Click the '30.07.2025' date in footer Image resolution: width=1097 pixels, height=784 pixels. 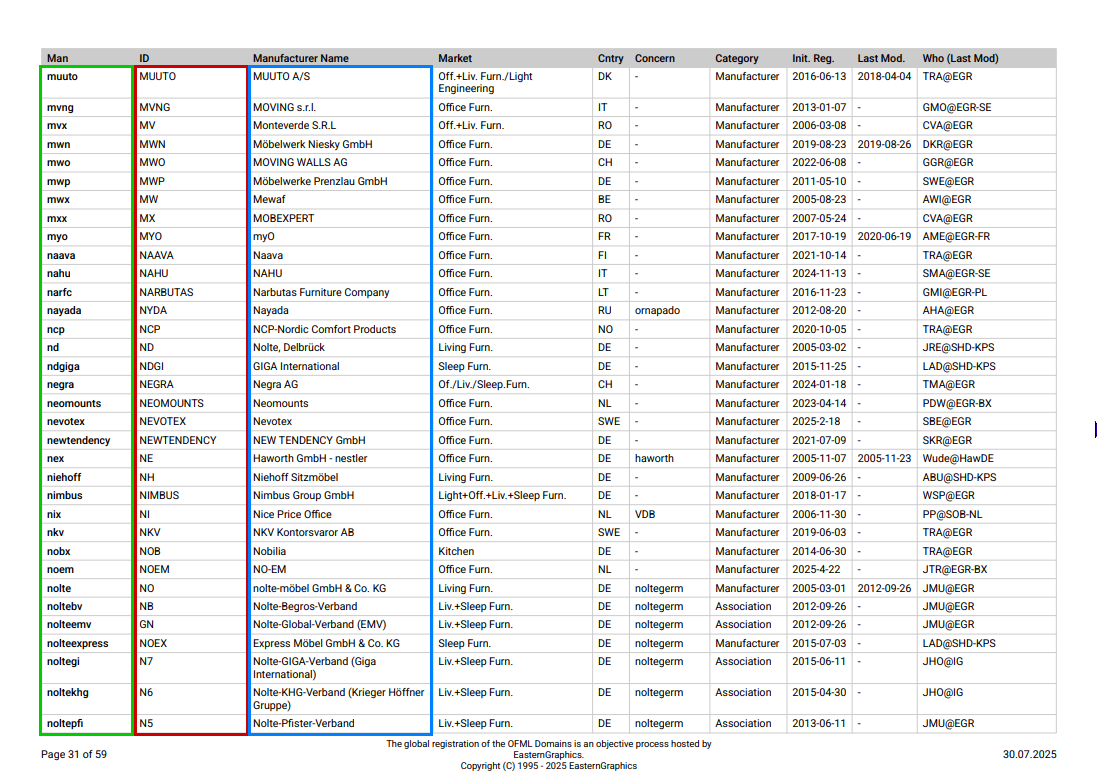tap(1029, 755)
